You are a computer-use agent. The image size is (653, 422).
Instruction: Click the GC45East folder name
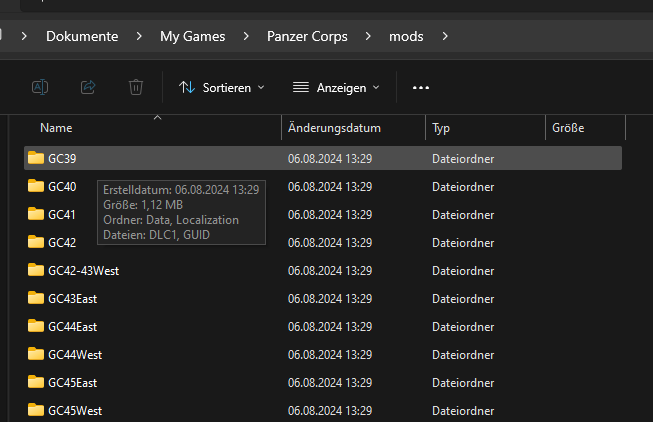pyautogui.click(x=72, y=382)
